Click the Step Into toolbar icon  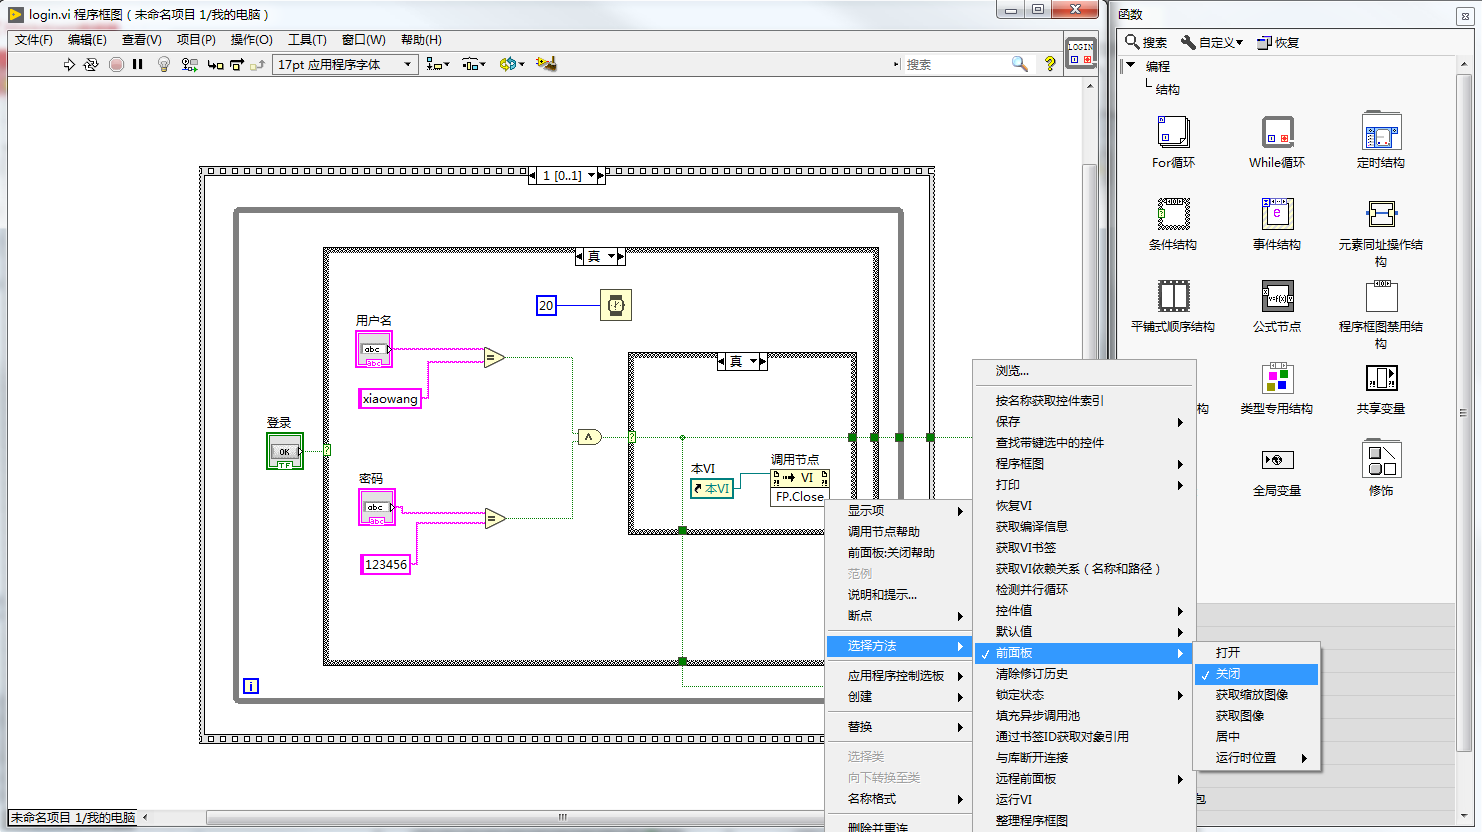click(215, 64)
